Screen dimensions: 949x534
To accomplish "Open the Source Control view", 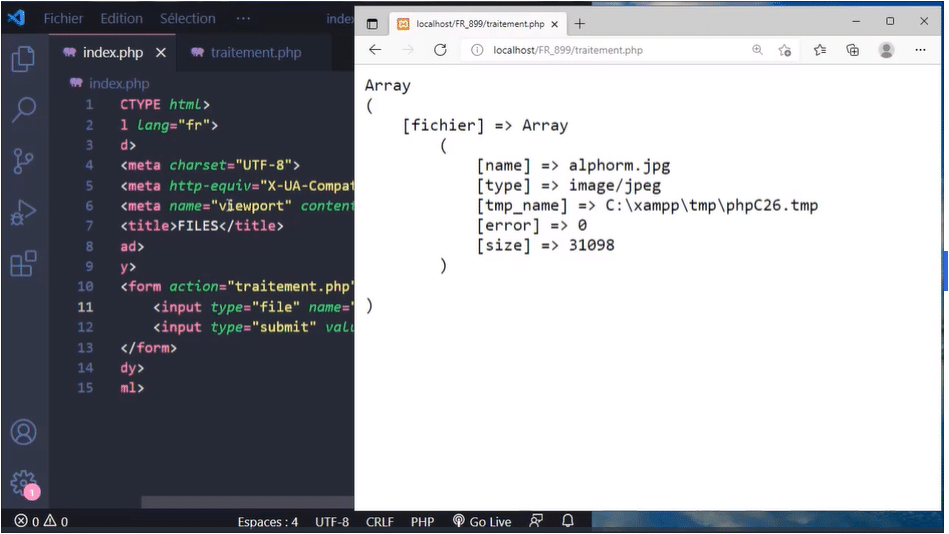I will click(23, 161).
